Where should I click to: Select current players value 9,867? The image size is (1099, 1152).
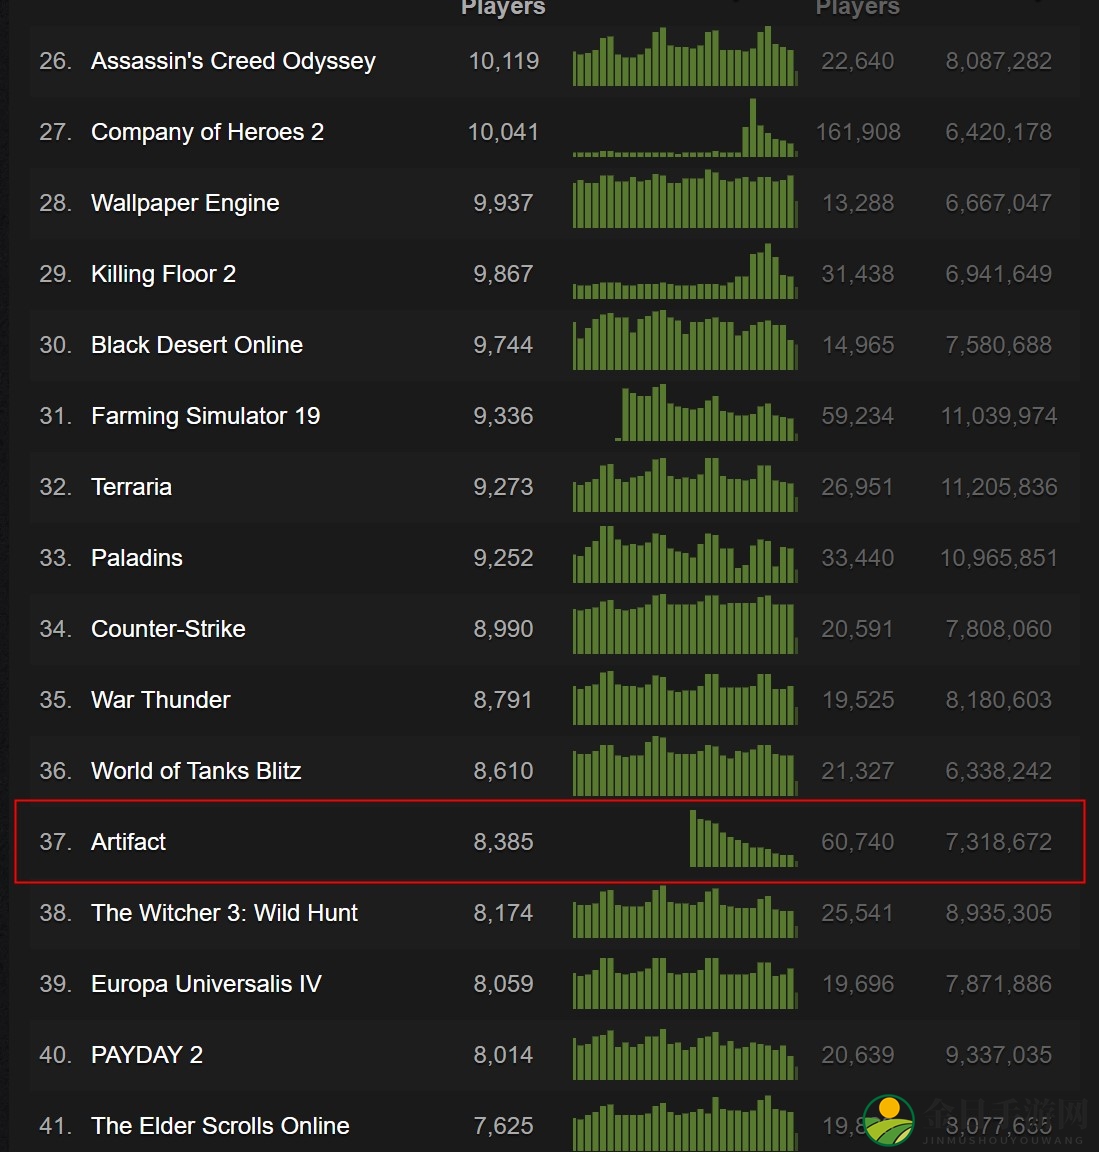[503, 274]
